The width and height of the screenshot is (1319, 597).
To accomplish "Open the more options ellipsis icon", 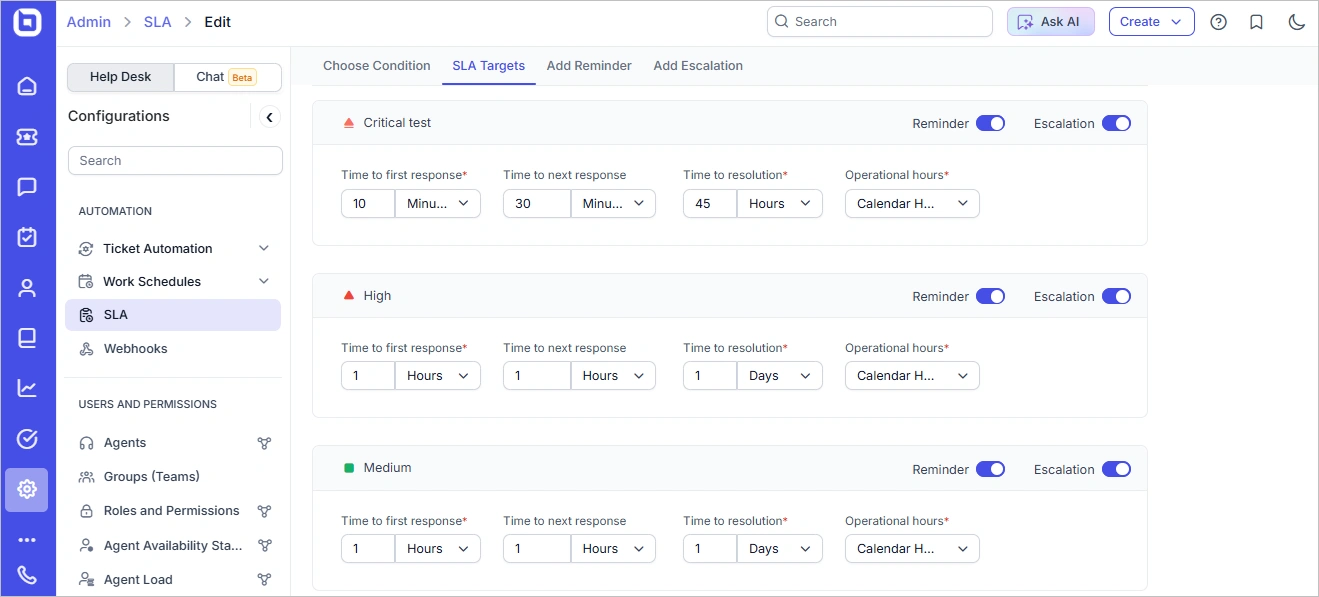I will 27,539.
